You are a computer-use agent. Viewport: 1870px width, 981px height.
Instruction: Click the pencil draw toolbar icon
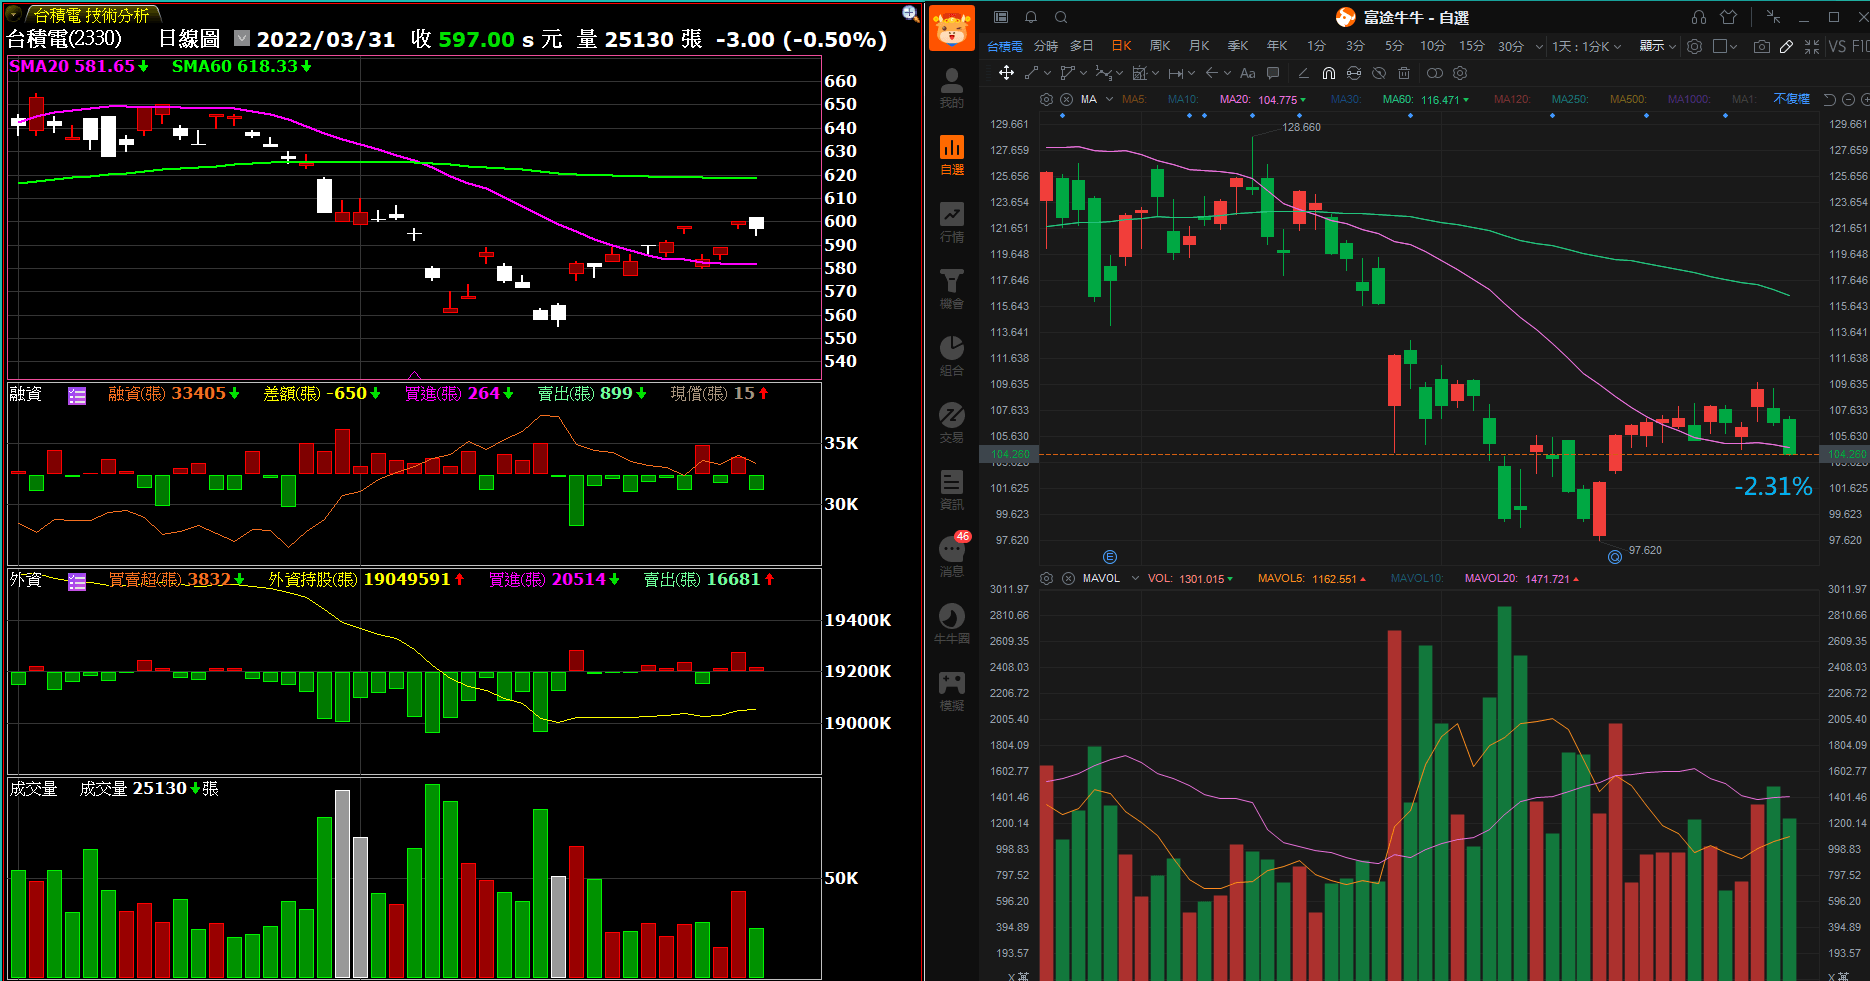pyautogui.click(x=1786, y=46)
